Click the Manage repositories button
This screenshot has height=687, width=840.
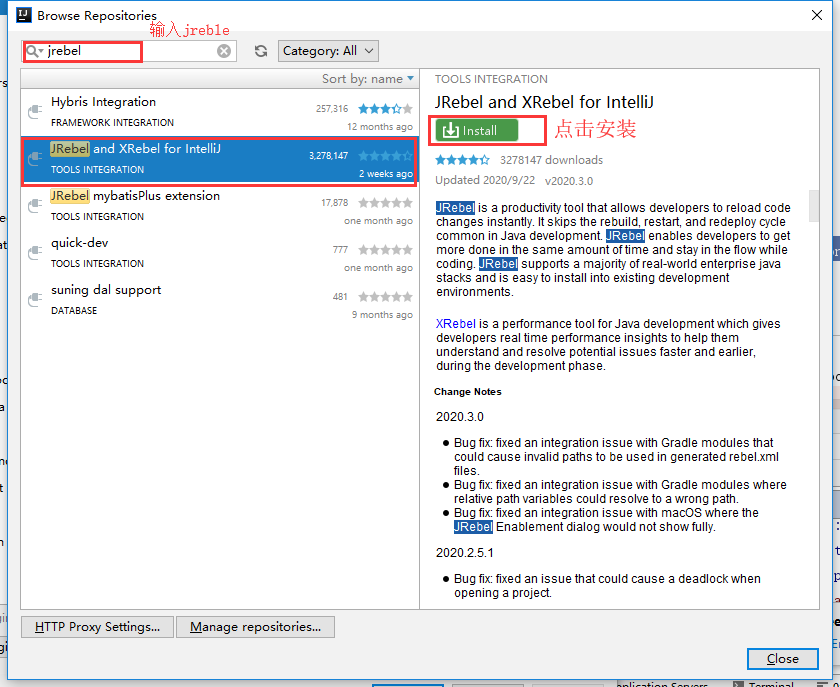pyautogui.click(x=256, y=627)
